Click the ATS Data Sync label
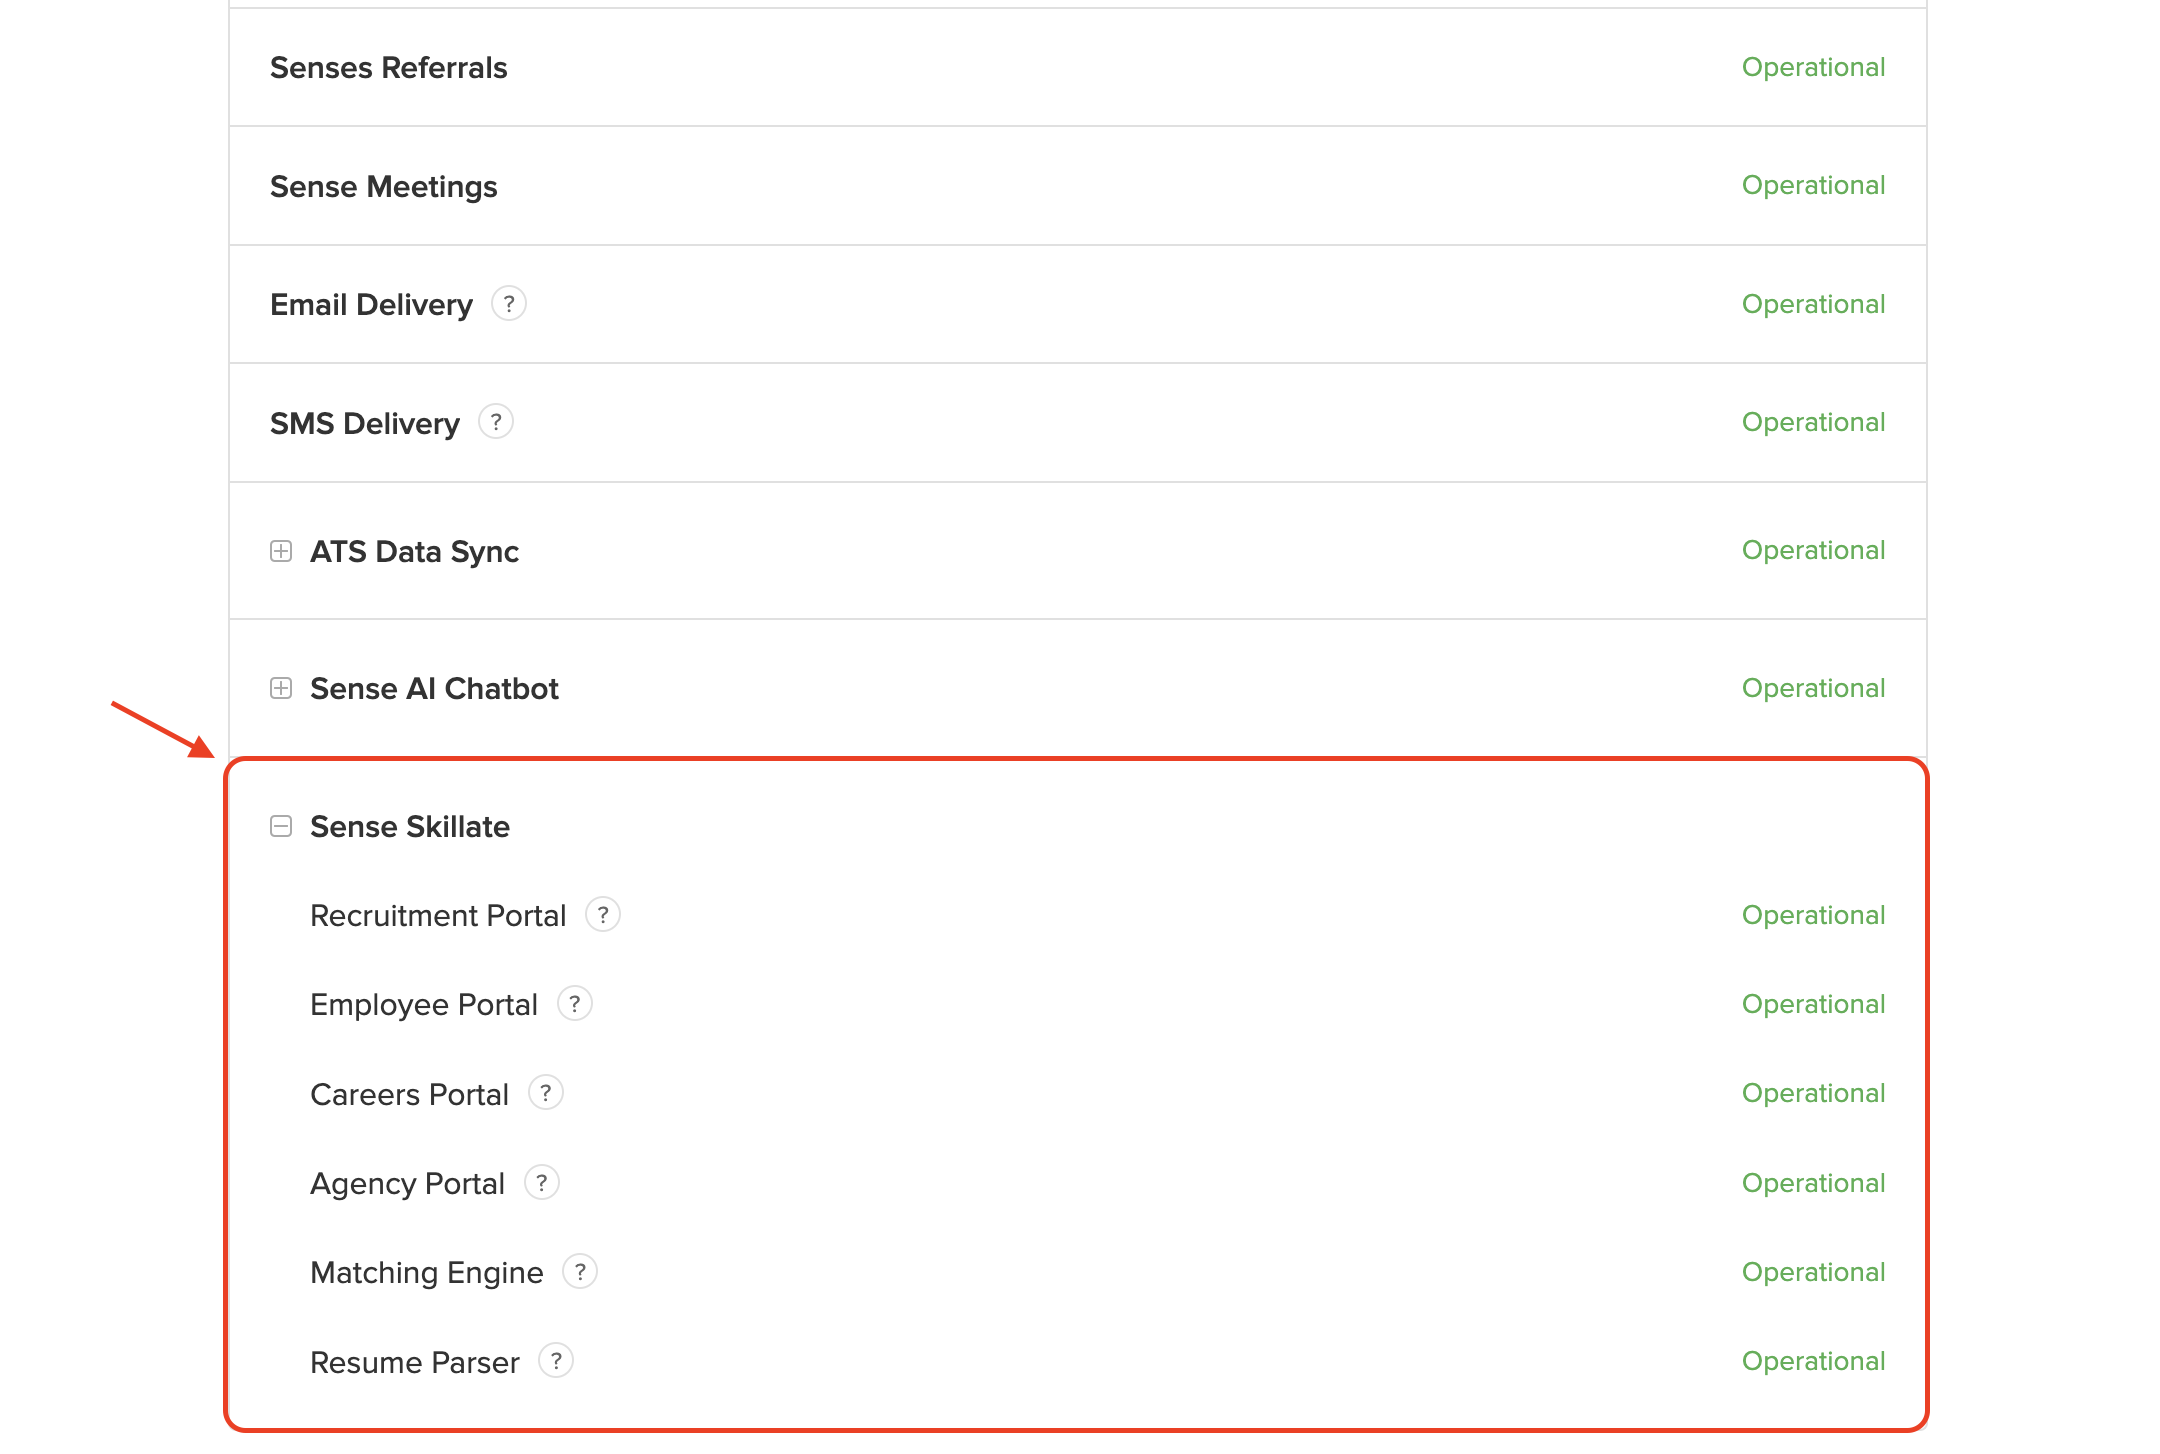This screenshot has height=1454, width=2160. click(x=414, y=552)
